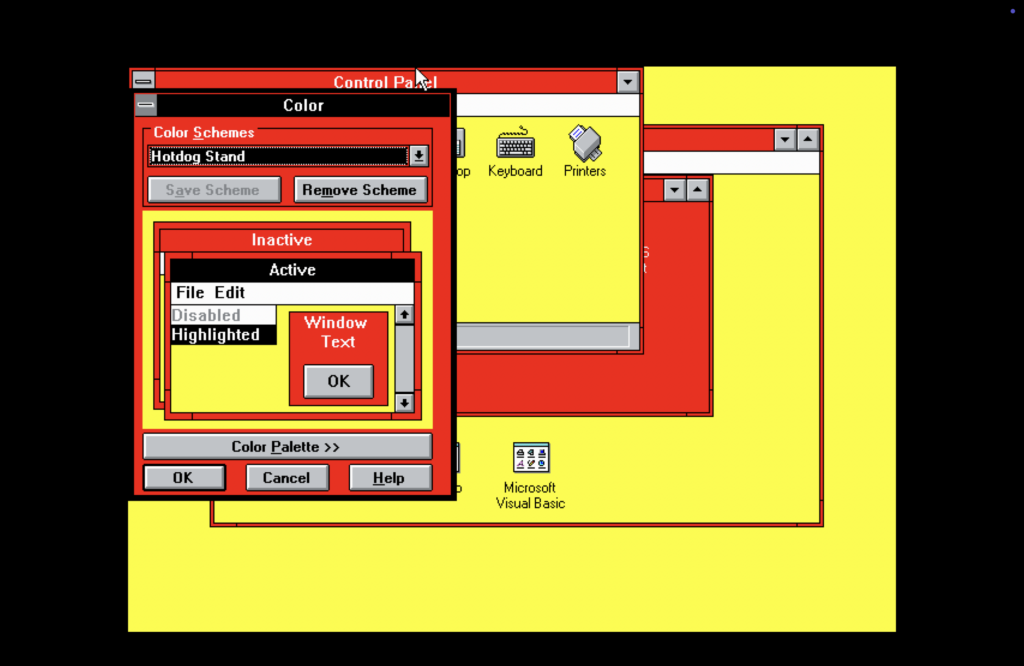The image size is (1024, 666).
Task: Click Edit in the Active preview window
Action: (x=229, y=292)
